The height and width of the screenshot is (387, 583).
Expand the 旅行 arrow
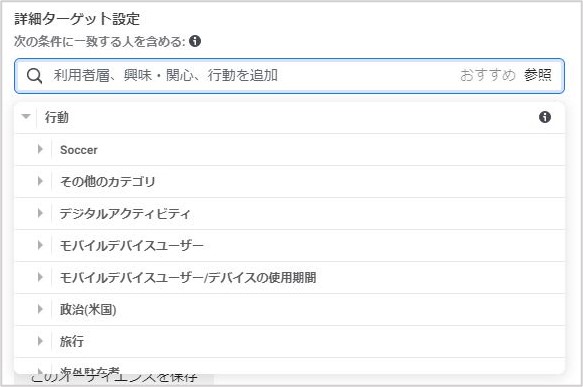pos(40,341)
